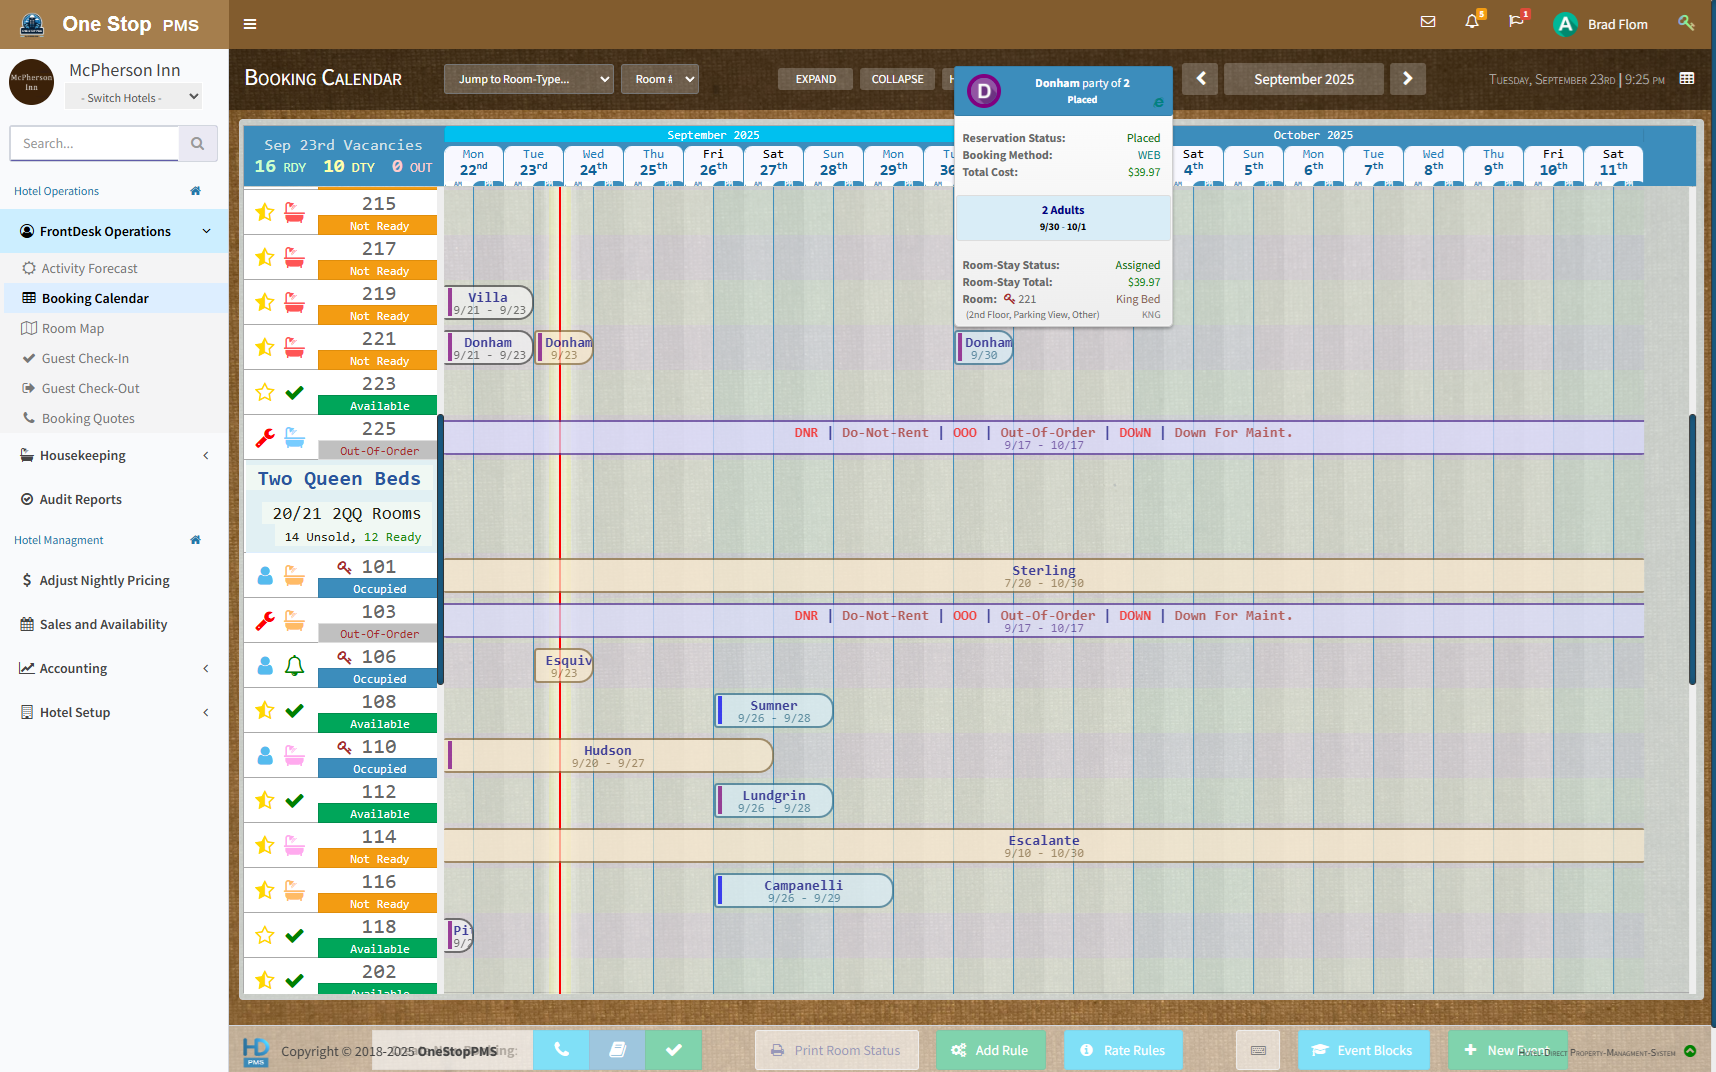Open Room Map from the sidebar
The height and width of the screenshot is (1072, 1716).
72,329
